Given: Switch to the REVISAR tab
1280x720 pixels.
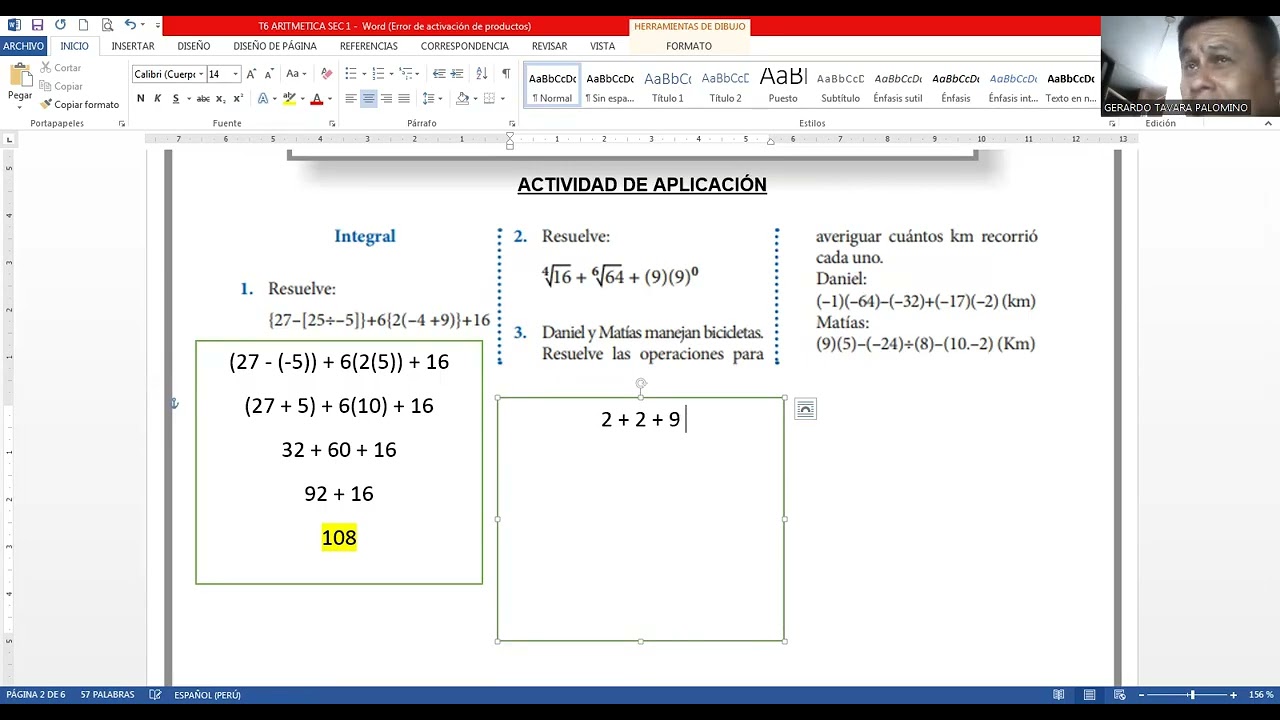Looking at the screenshot, I should click(549, 46).
